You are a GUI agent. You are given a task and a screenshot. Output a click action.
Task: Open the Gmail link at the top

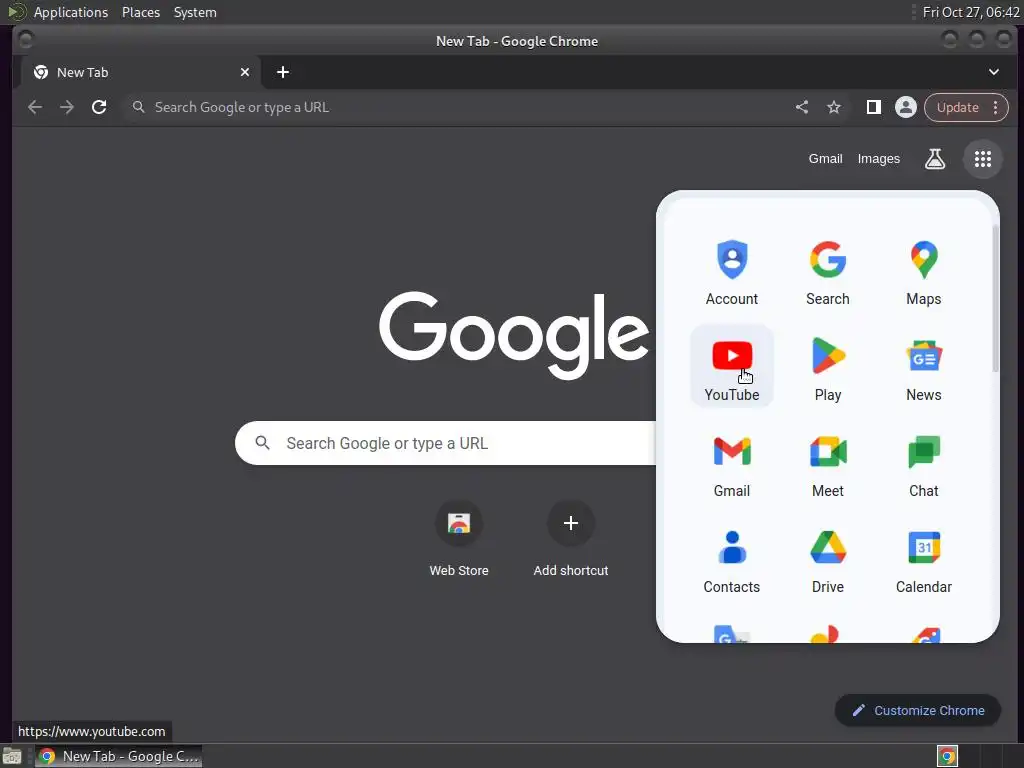pos(825,159)
